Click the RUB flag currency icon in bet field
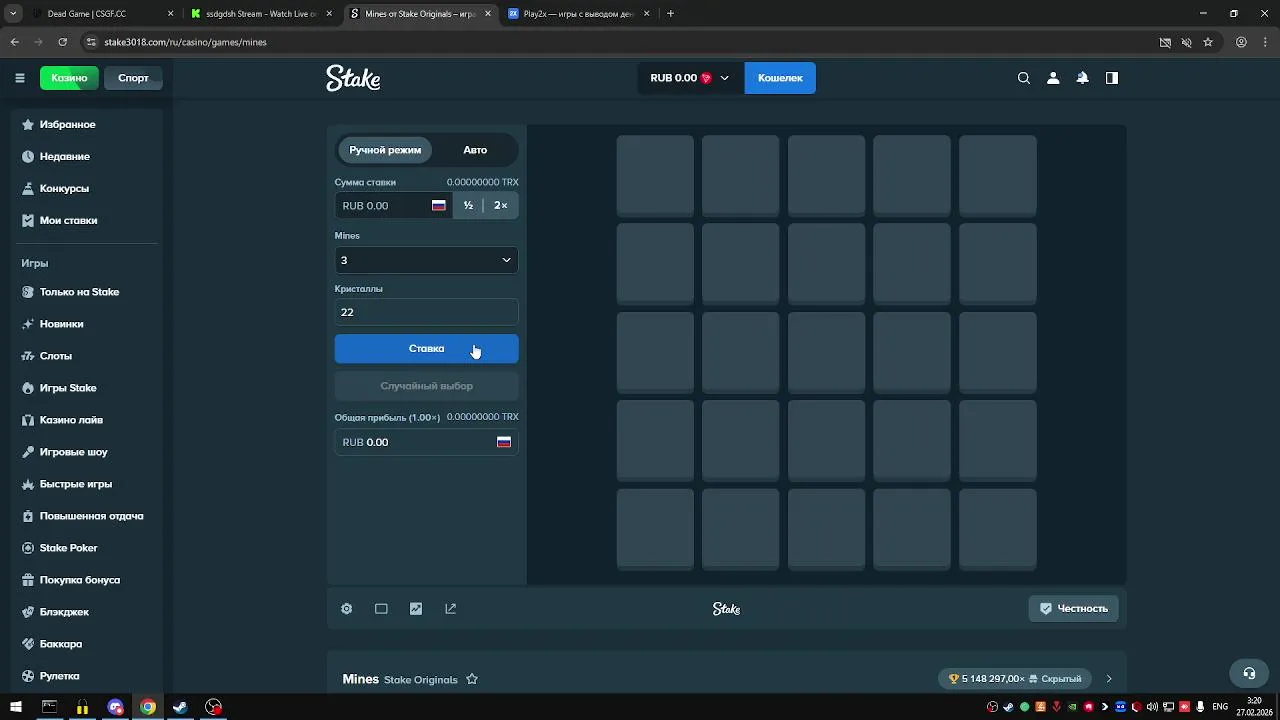1280x720 pixels. [x=438, y=205]
